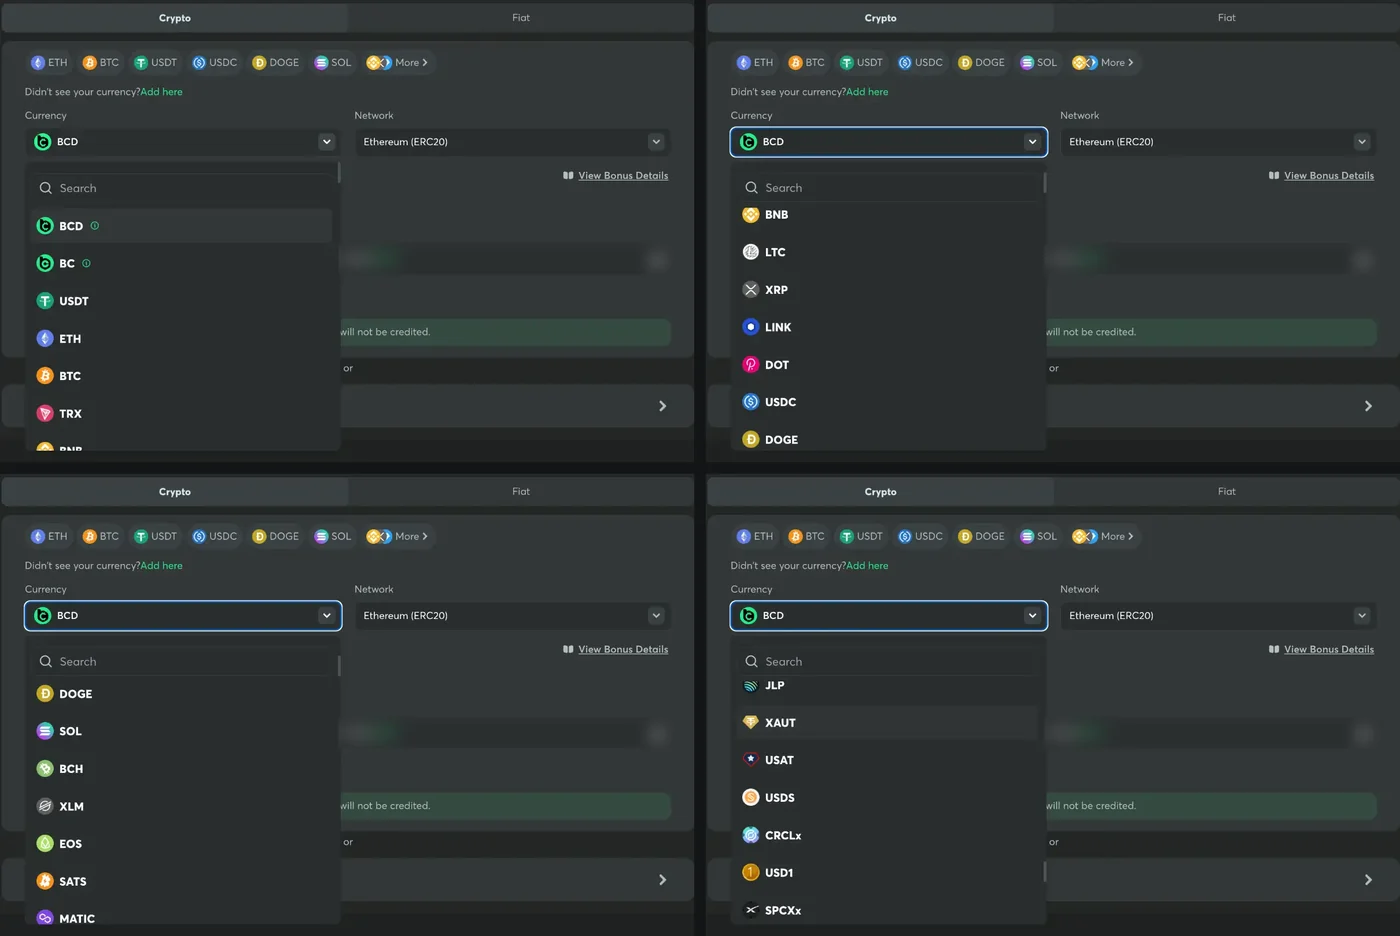Select the Crypto tab in bottom-left panel
This screenshot has width=1400, height=936.
point(175,492)
